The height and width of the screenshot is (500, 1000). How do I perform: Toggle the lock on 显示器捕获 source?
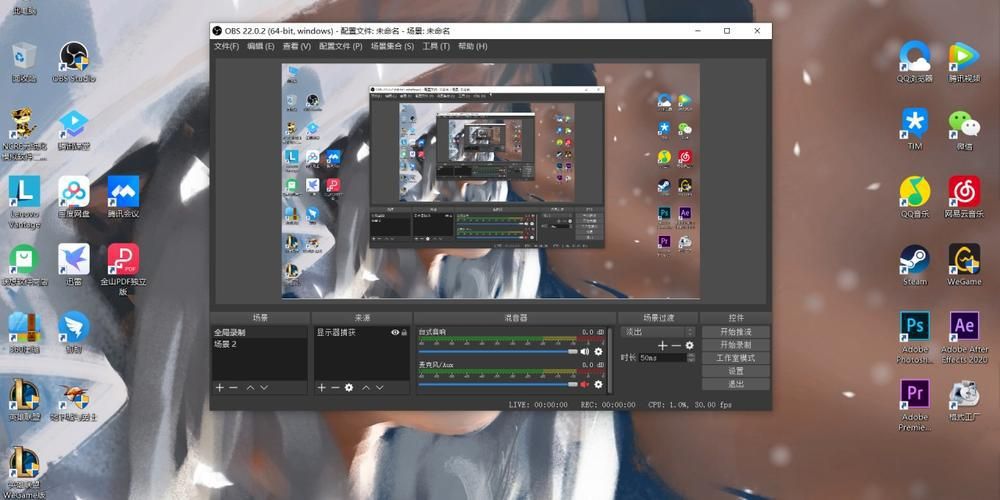point(404,332)
